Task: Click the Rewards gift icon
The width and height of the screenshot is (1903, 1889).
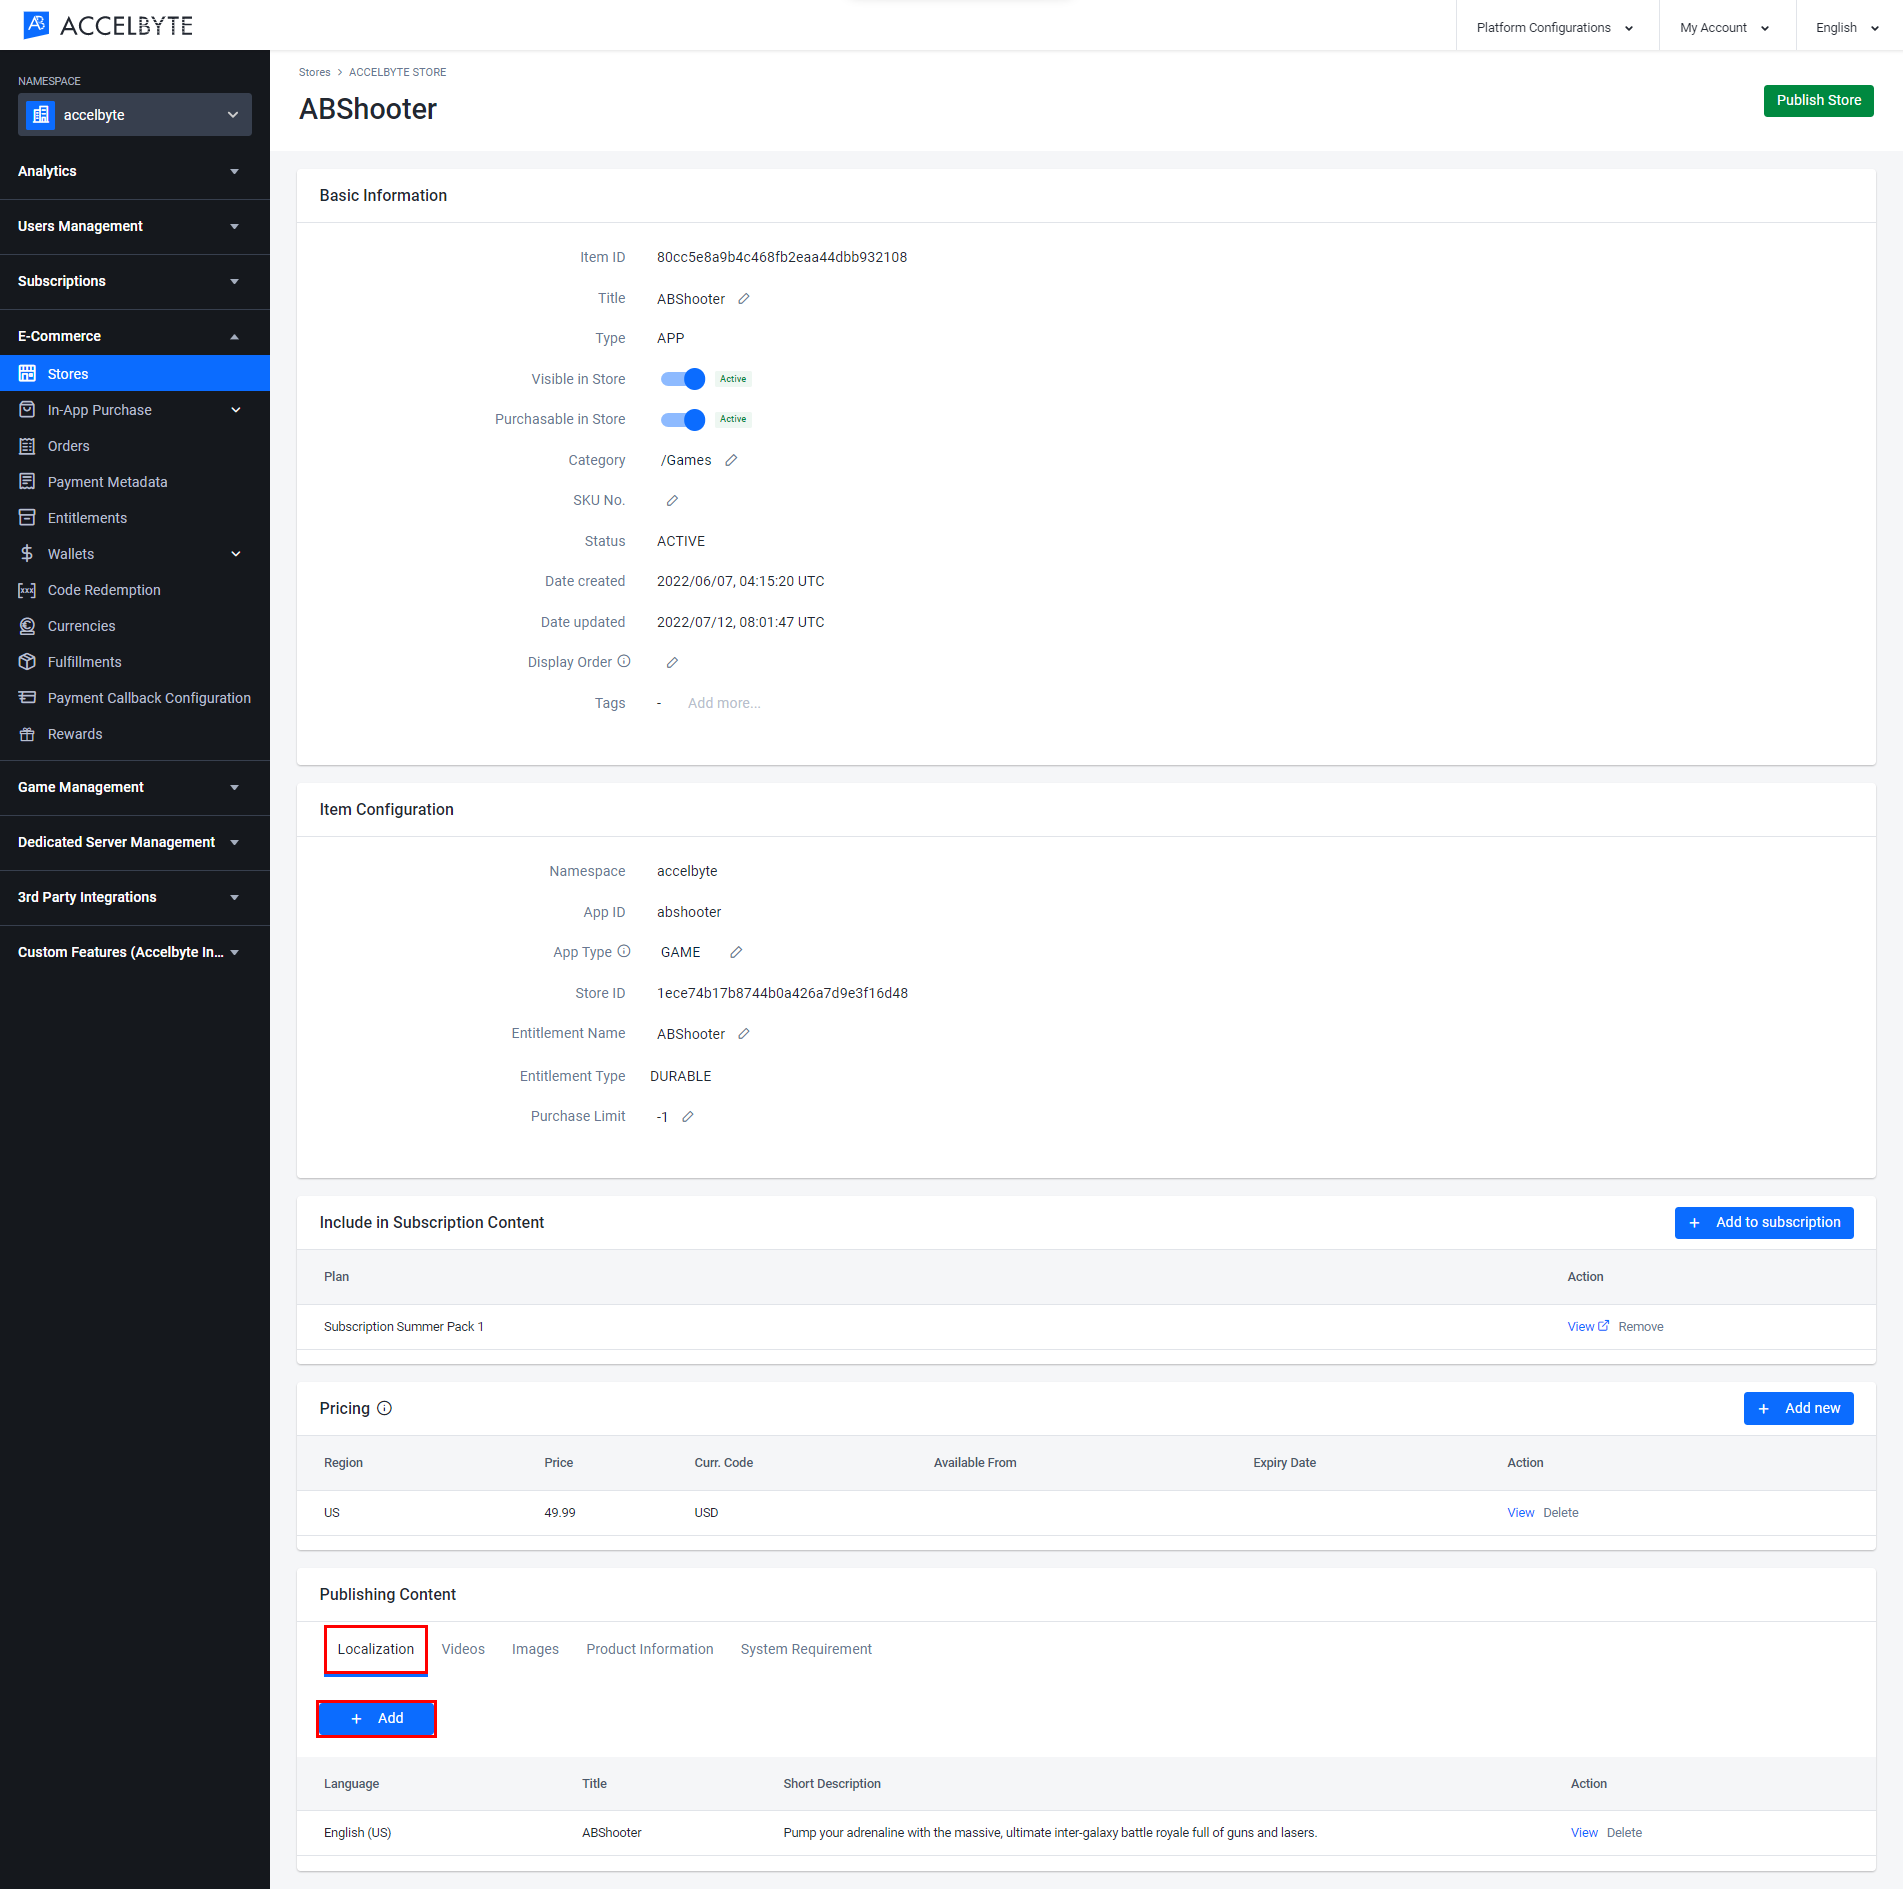Action: tap(27, 734)
